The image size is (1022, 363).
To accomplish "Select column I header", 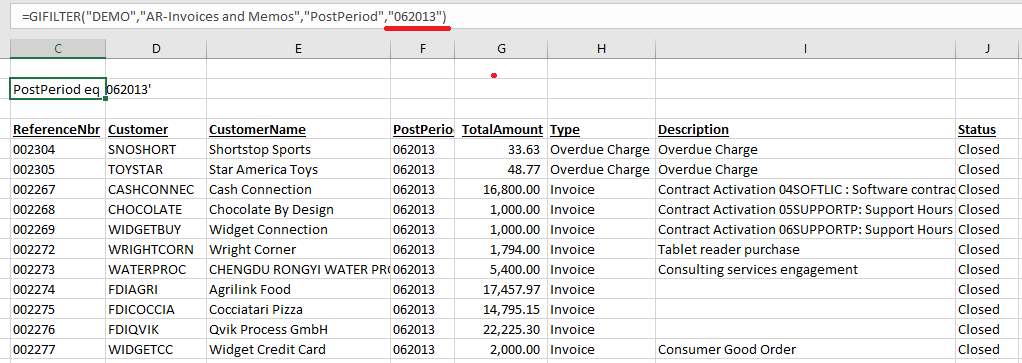I will tap(805, 48).
